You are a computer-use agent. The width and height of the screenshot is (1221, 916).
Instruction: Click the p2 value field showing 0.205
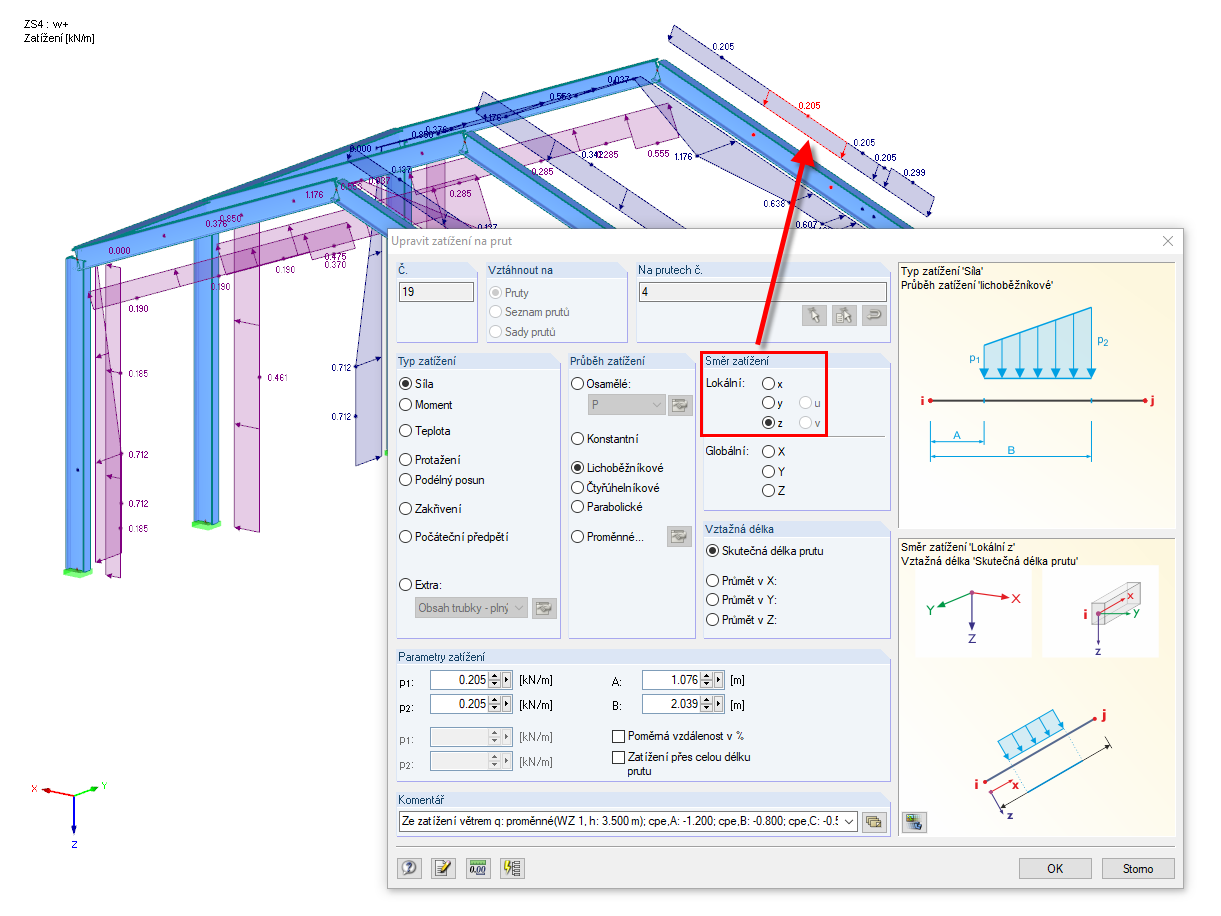click(459, 704)
